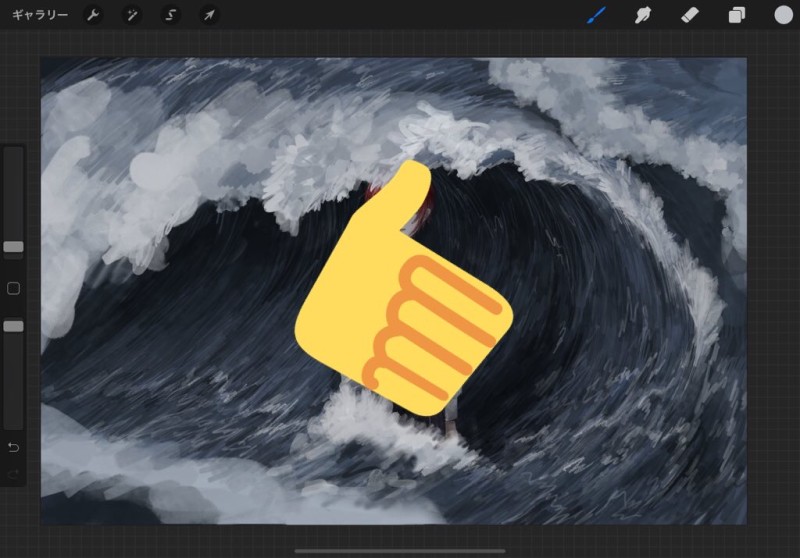The image size is (800, 558).
Task: Select the Brush tool
Action: [596, 15]
